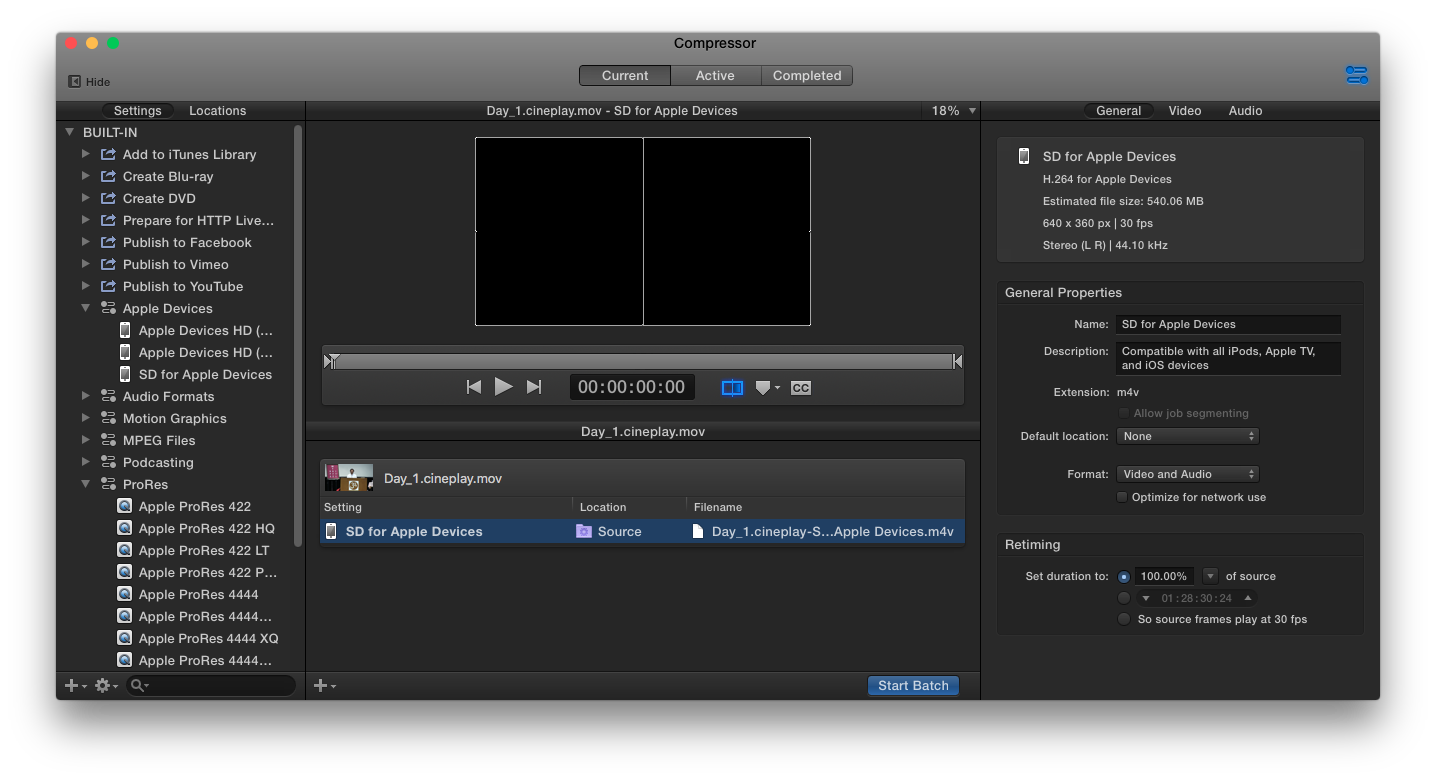Select percentage of source duration radio

click(x=1124, y=576)
